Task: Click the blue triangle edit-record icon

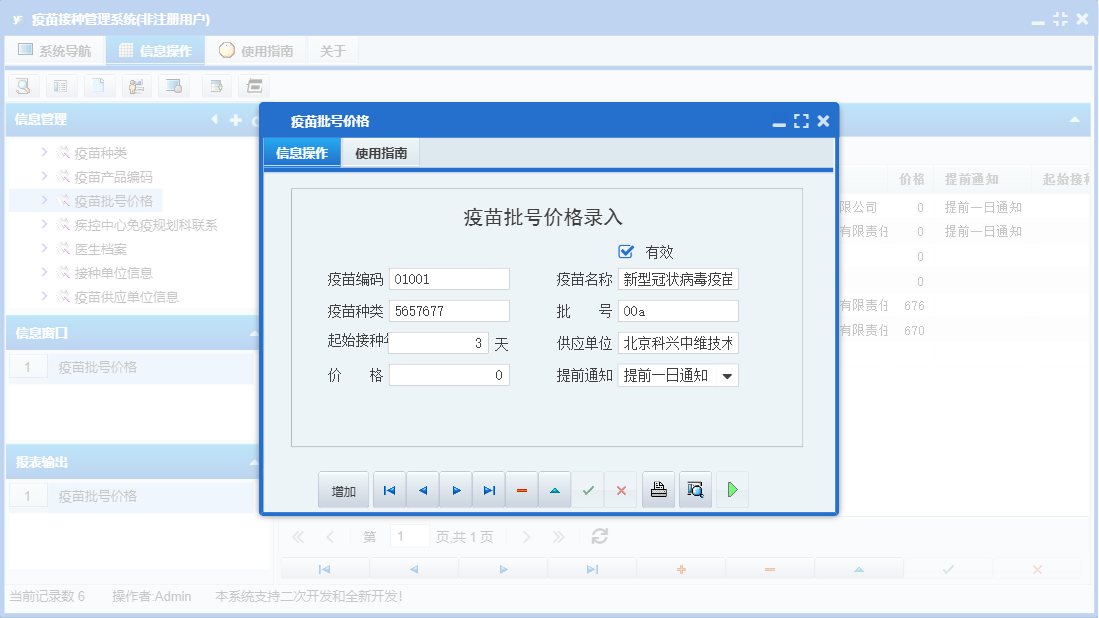Action: click(x=554, y=489)
